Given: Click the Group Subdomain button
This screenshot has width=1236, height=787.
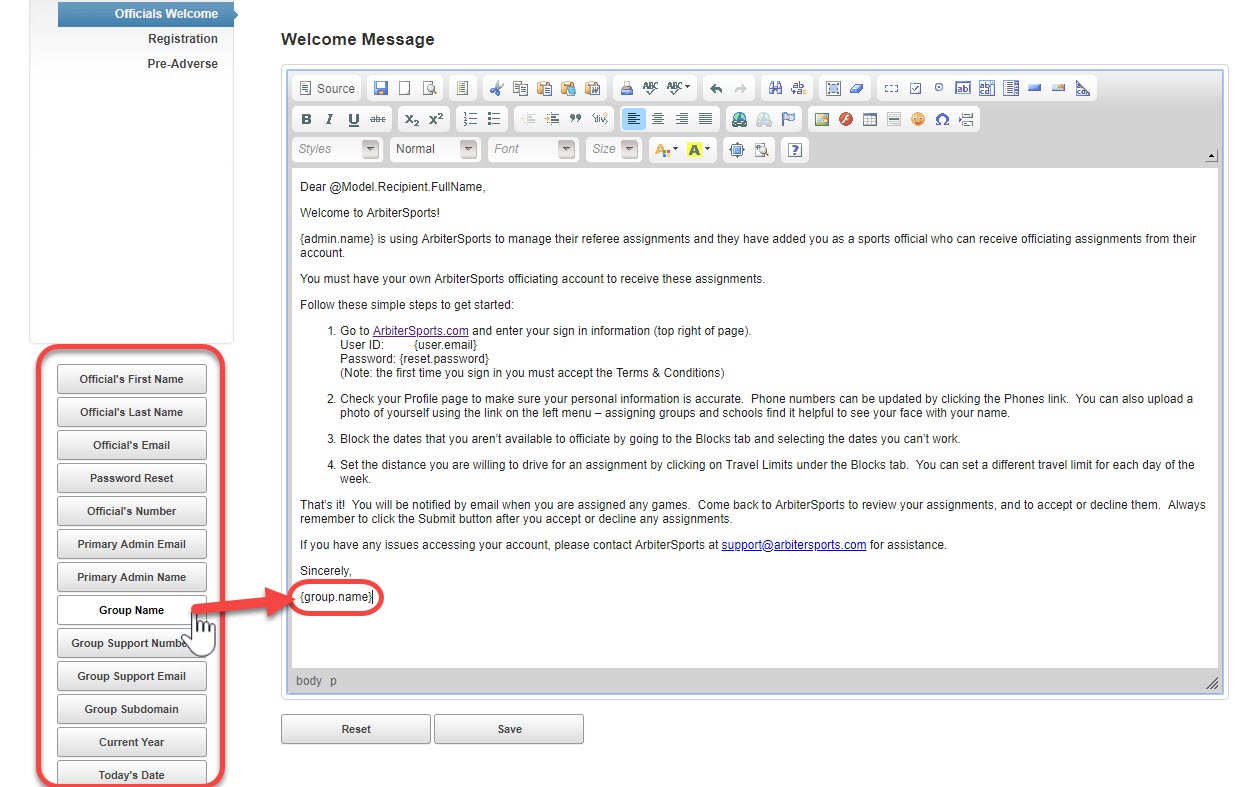Looking at the screenshot, I should [132, 709].
